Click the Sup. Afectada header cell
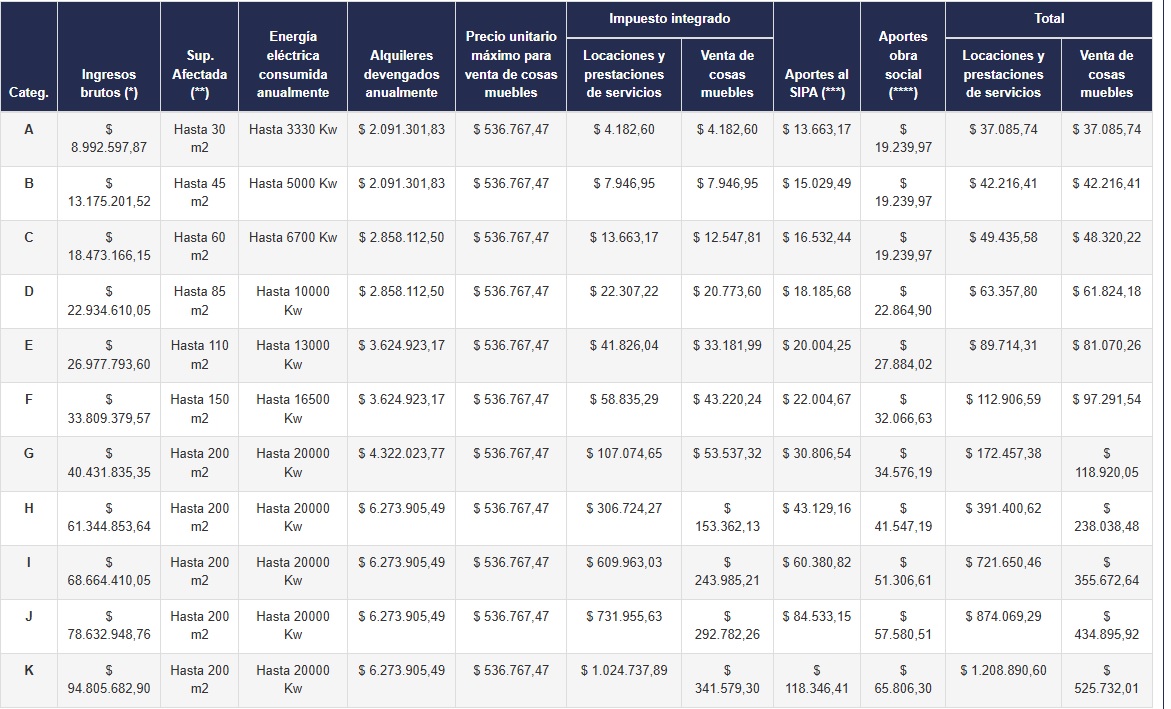1171x709 pixels. click(199, 57)
